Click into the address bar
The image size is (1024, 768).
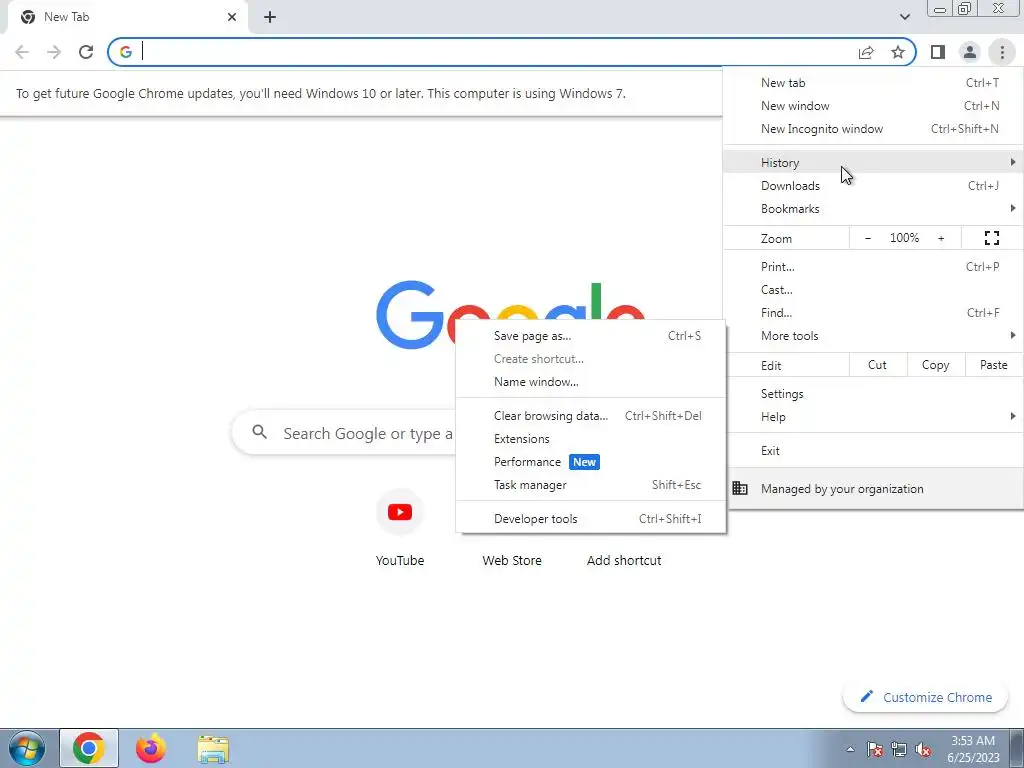496,52
